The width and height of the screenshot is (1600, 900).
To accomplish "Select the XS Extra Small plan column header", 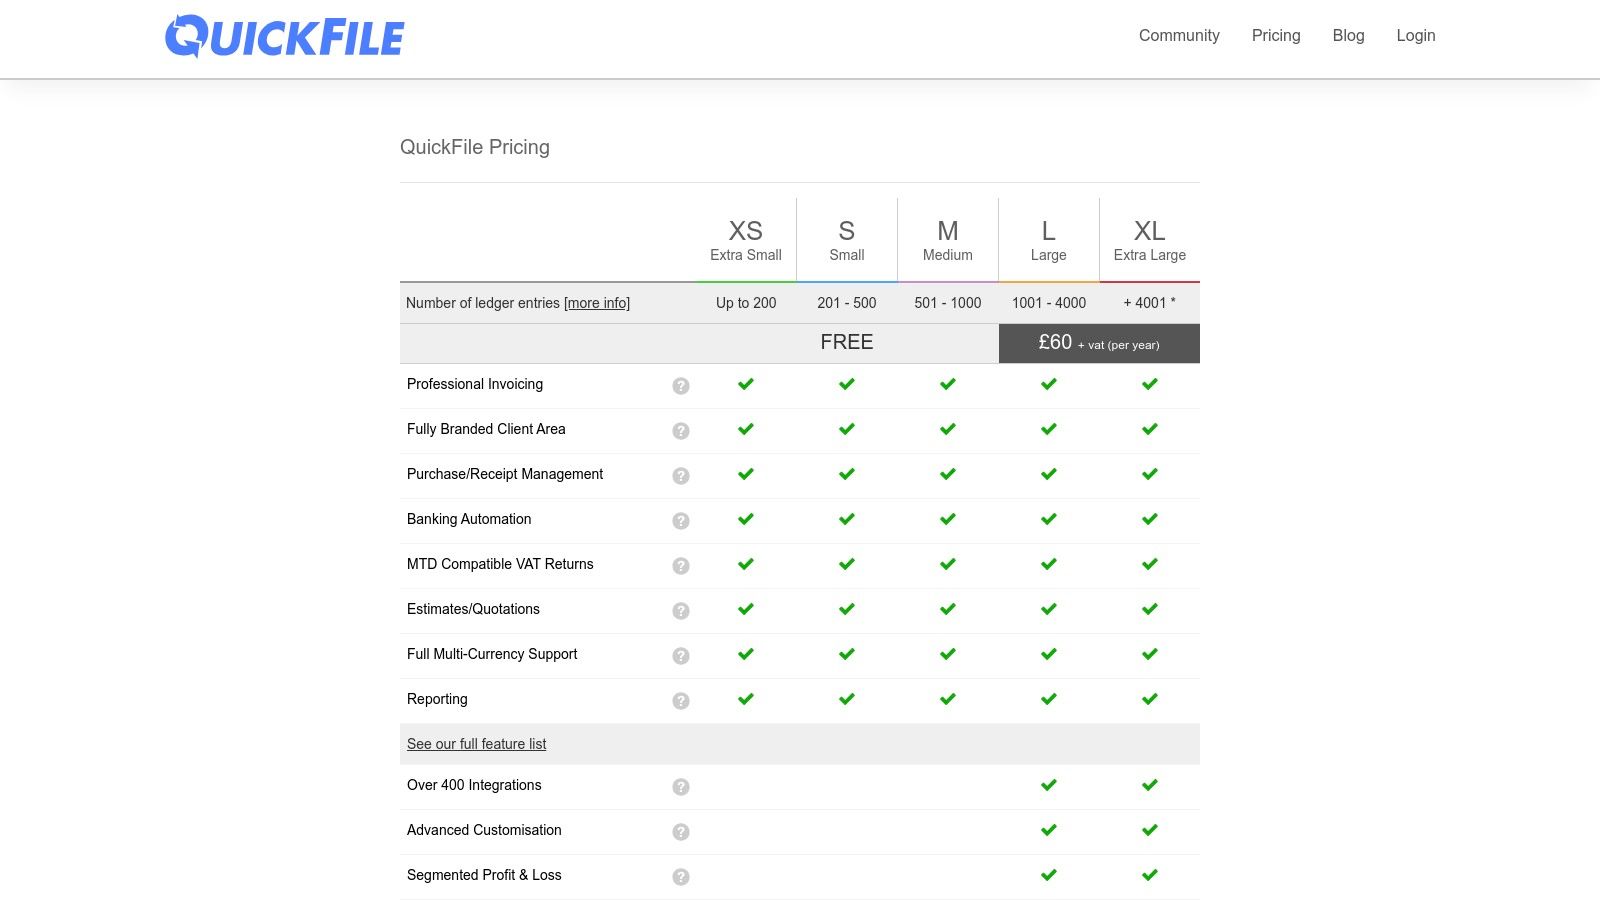I will pyautogui.click(x=745, y=238).
